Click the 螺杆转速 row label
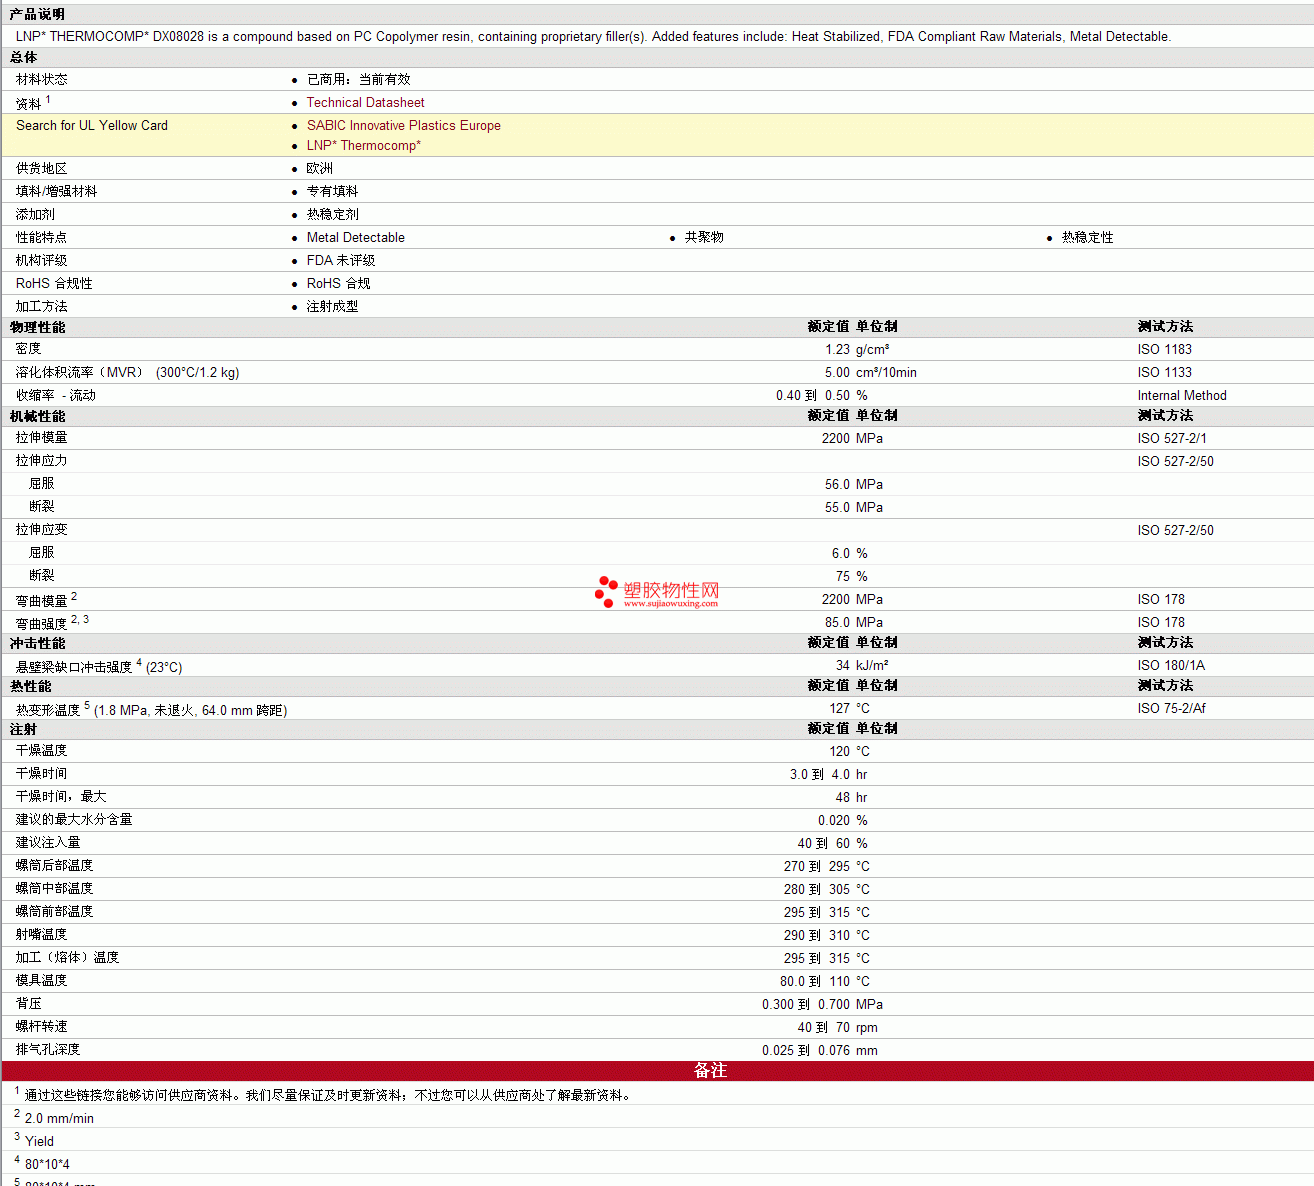This screenshot has height=1186, width=1314. tap(41, 1027)
